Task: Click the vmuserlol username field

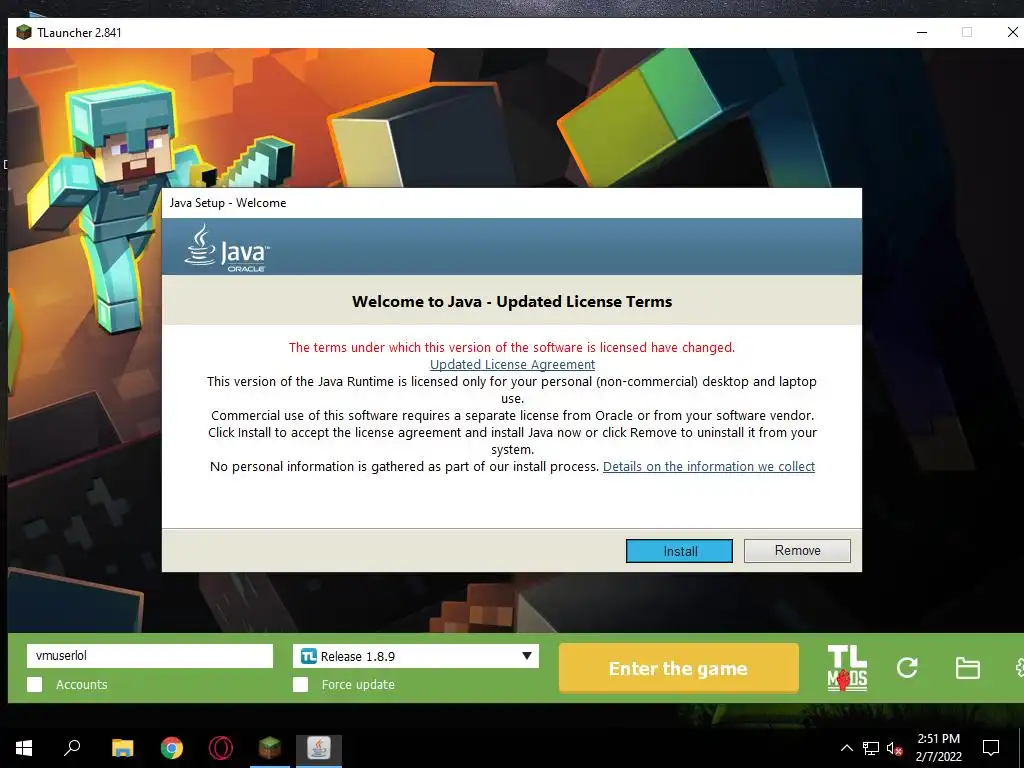Action: point(150,656)
